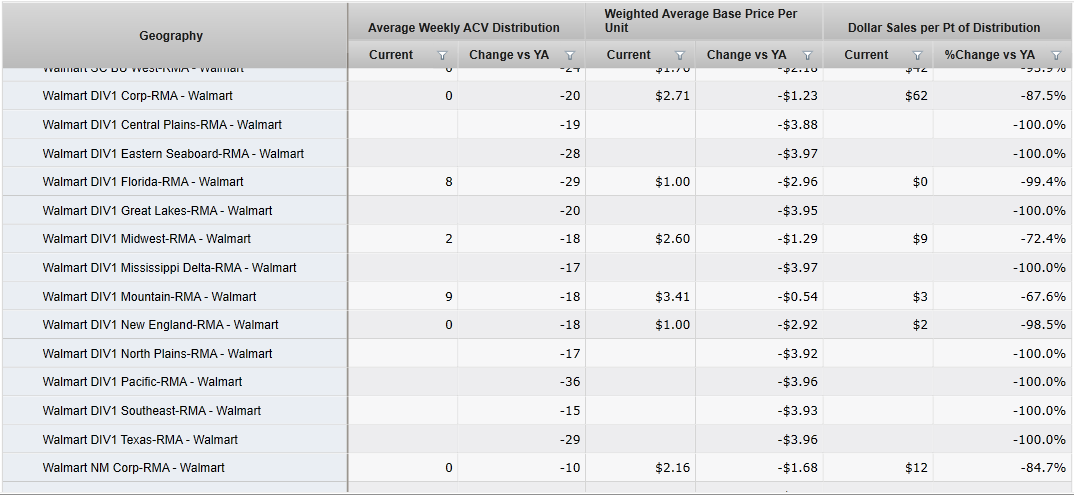Click the -72.4% change cell
Viewport: 1074px width, 496px height.
1042,239
